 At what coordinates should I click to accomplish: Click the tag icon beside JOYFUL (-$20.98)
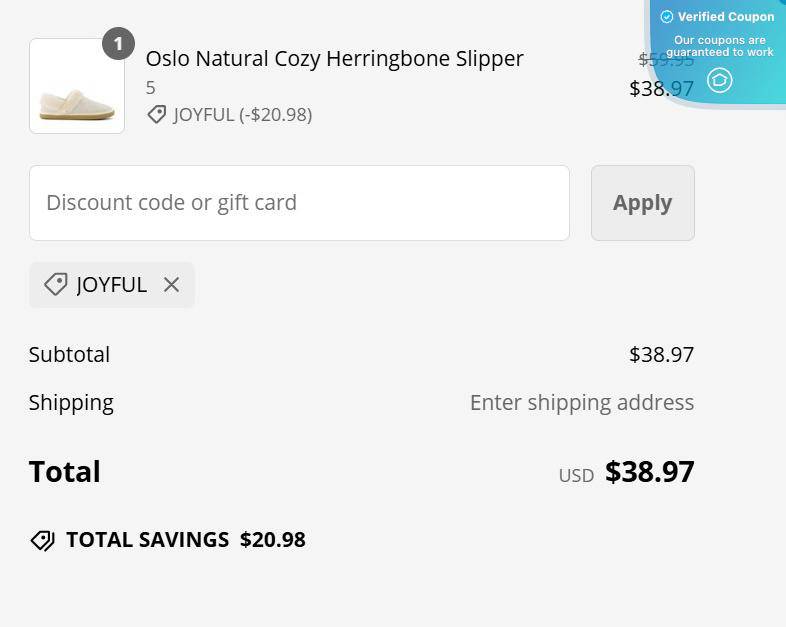(156, 115)
